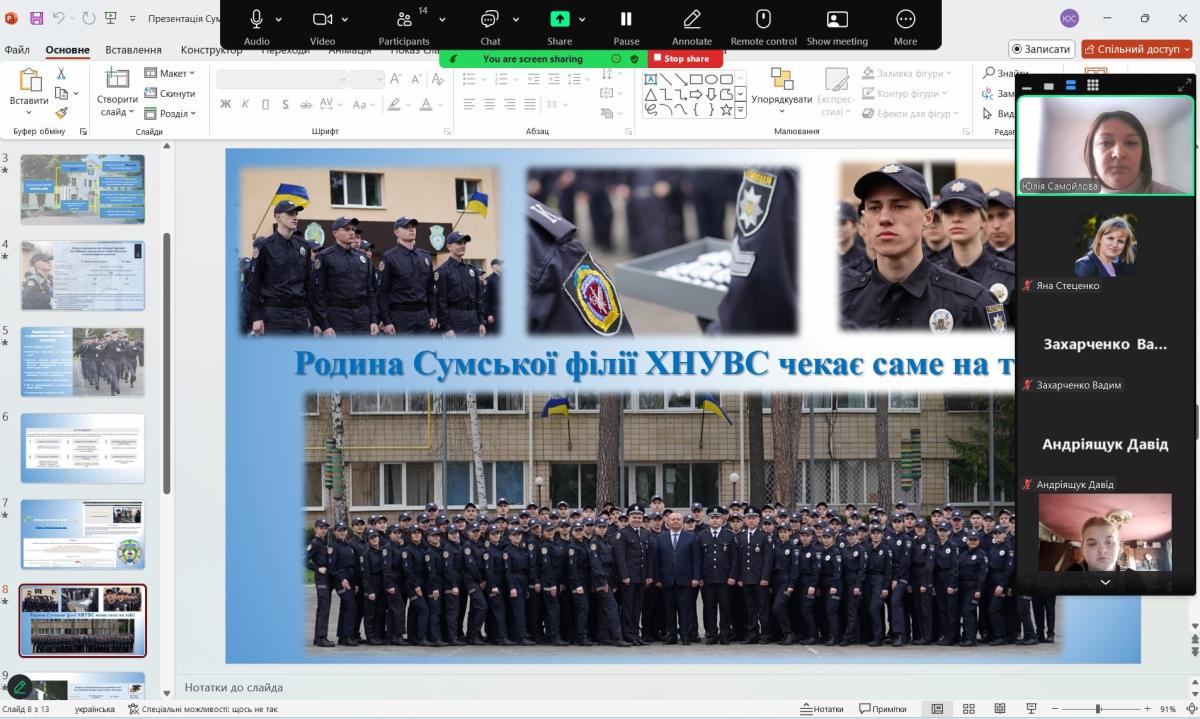The height and width of the screenshot is (719, 1200).
Task: Click the green Share icon in Zoom toolbar
Action: click(x=560, y=19)
